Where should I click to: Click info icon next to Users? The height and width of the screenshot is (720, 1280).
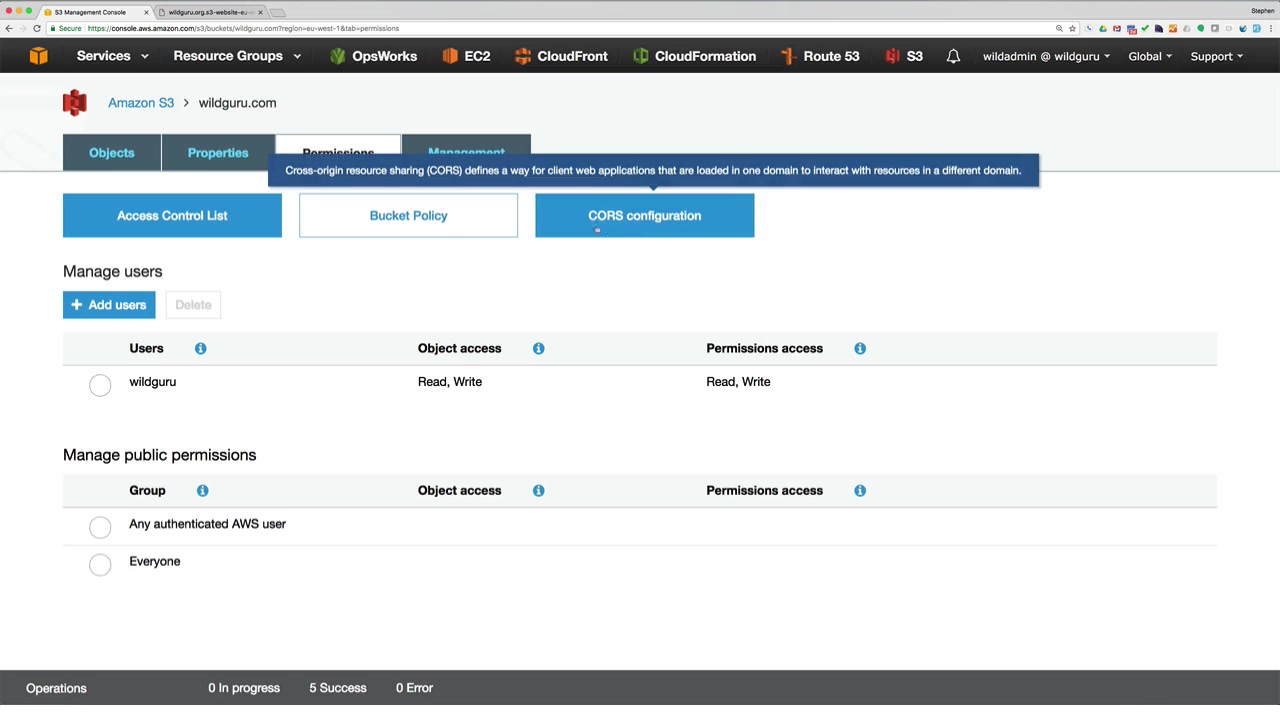201,348
